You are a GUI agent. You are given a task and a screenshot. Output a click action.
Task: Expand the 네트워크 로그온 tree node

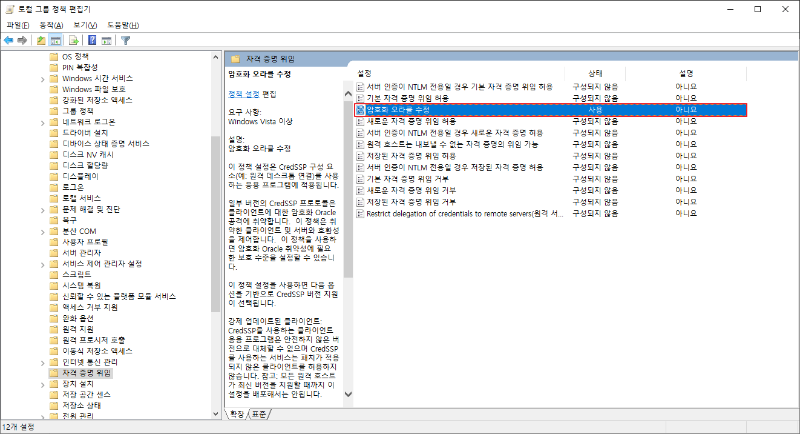(x=43, y=121)
